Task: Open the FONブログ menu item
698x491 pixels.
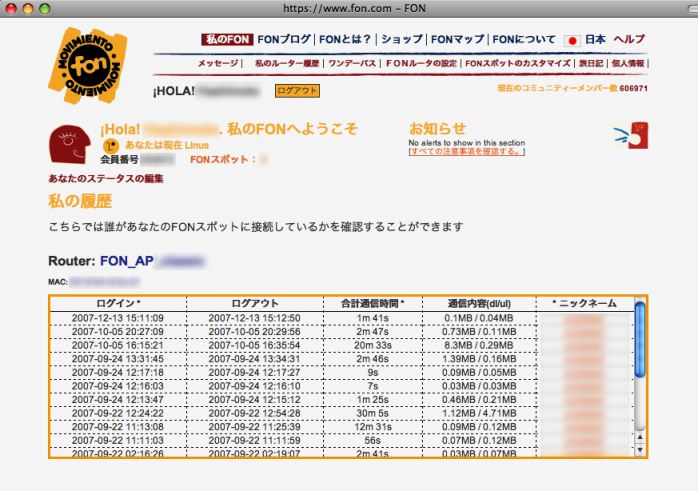Action: coord(284,39)
